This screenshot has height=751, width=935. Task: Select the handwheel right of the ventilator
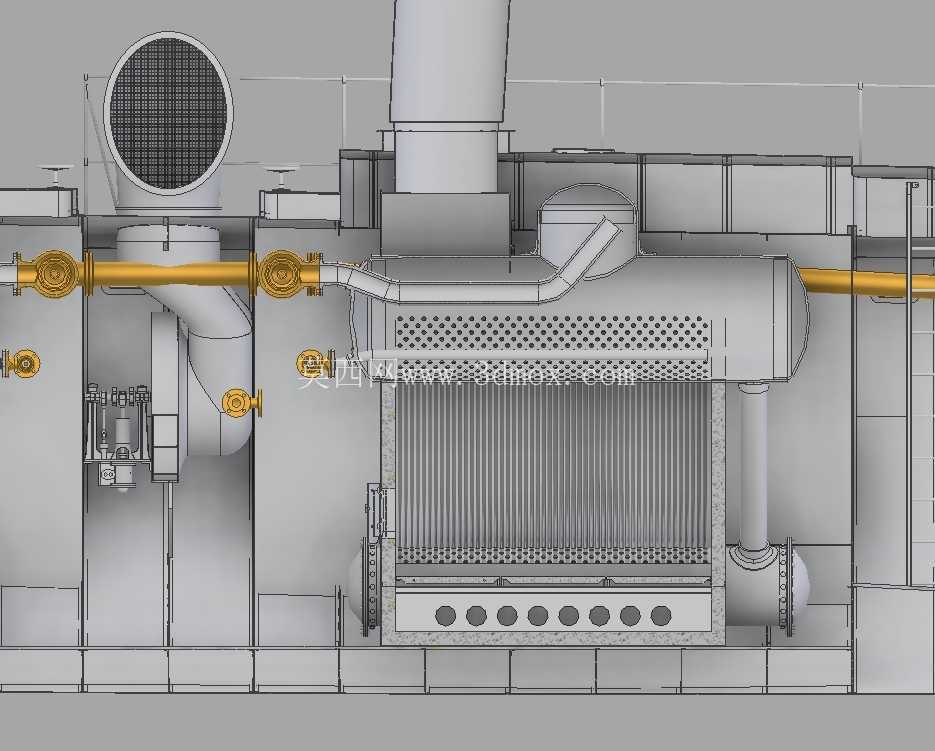281,178
